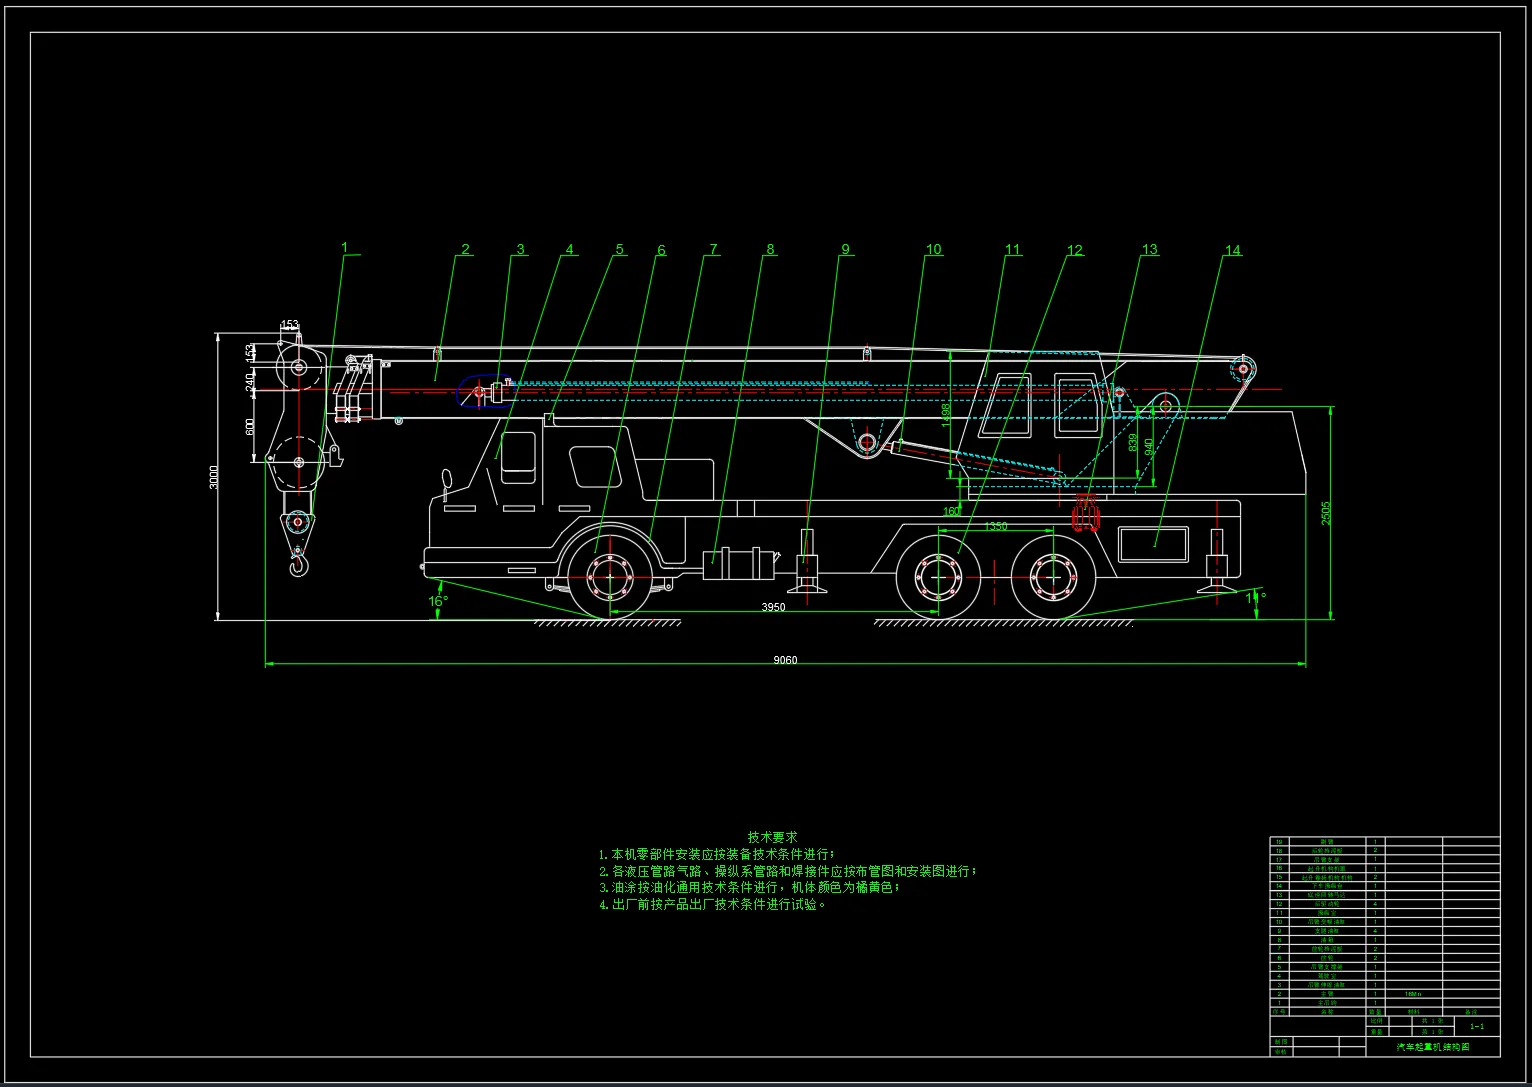Select the 技术要求 heading
Image resolution: width=1532 pixels, height=1087 pixels.
(x=773, y=836)
